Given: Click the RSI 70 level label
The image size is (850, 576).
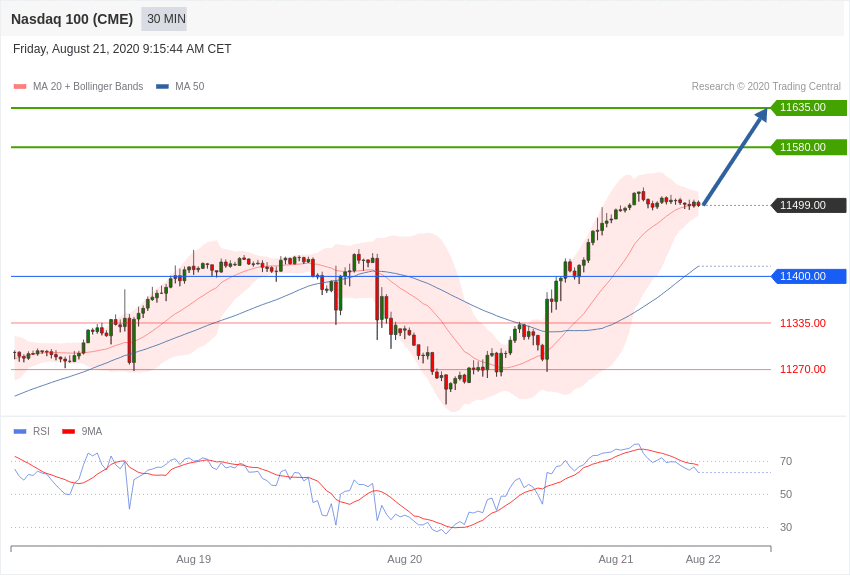Looking at the screenshot, I should [x=786, y=461].
